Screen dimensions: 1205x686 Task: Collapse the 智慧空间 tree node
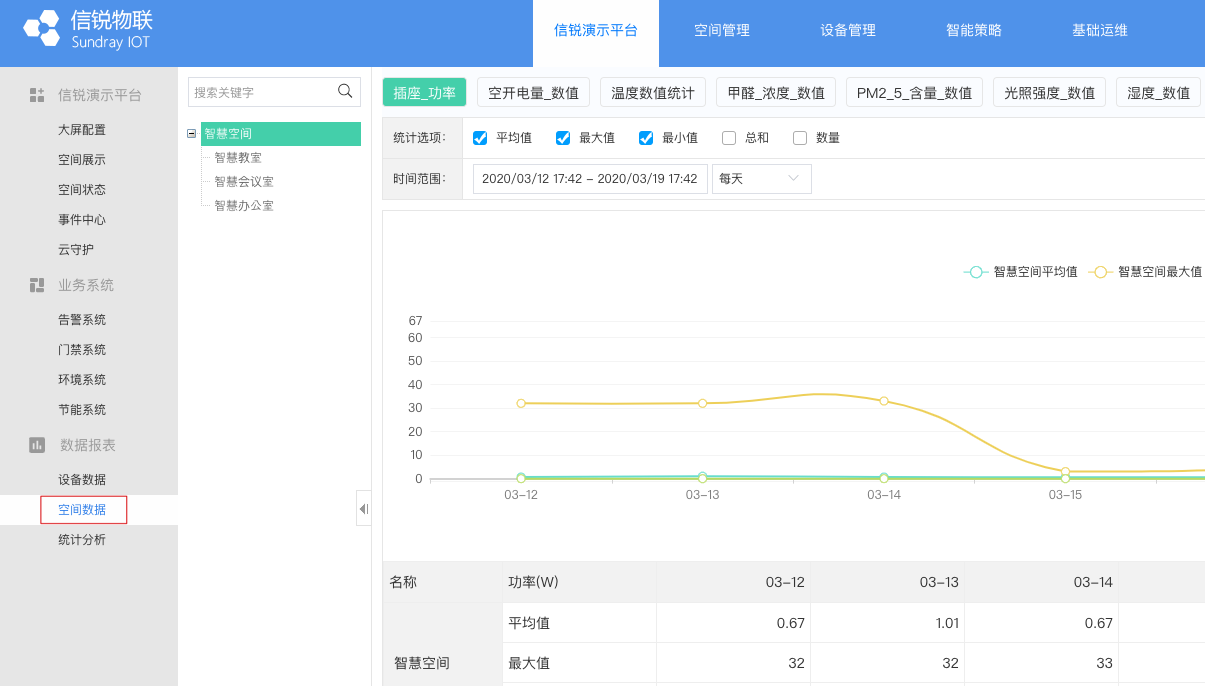[192, 134]
